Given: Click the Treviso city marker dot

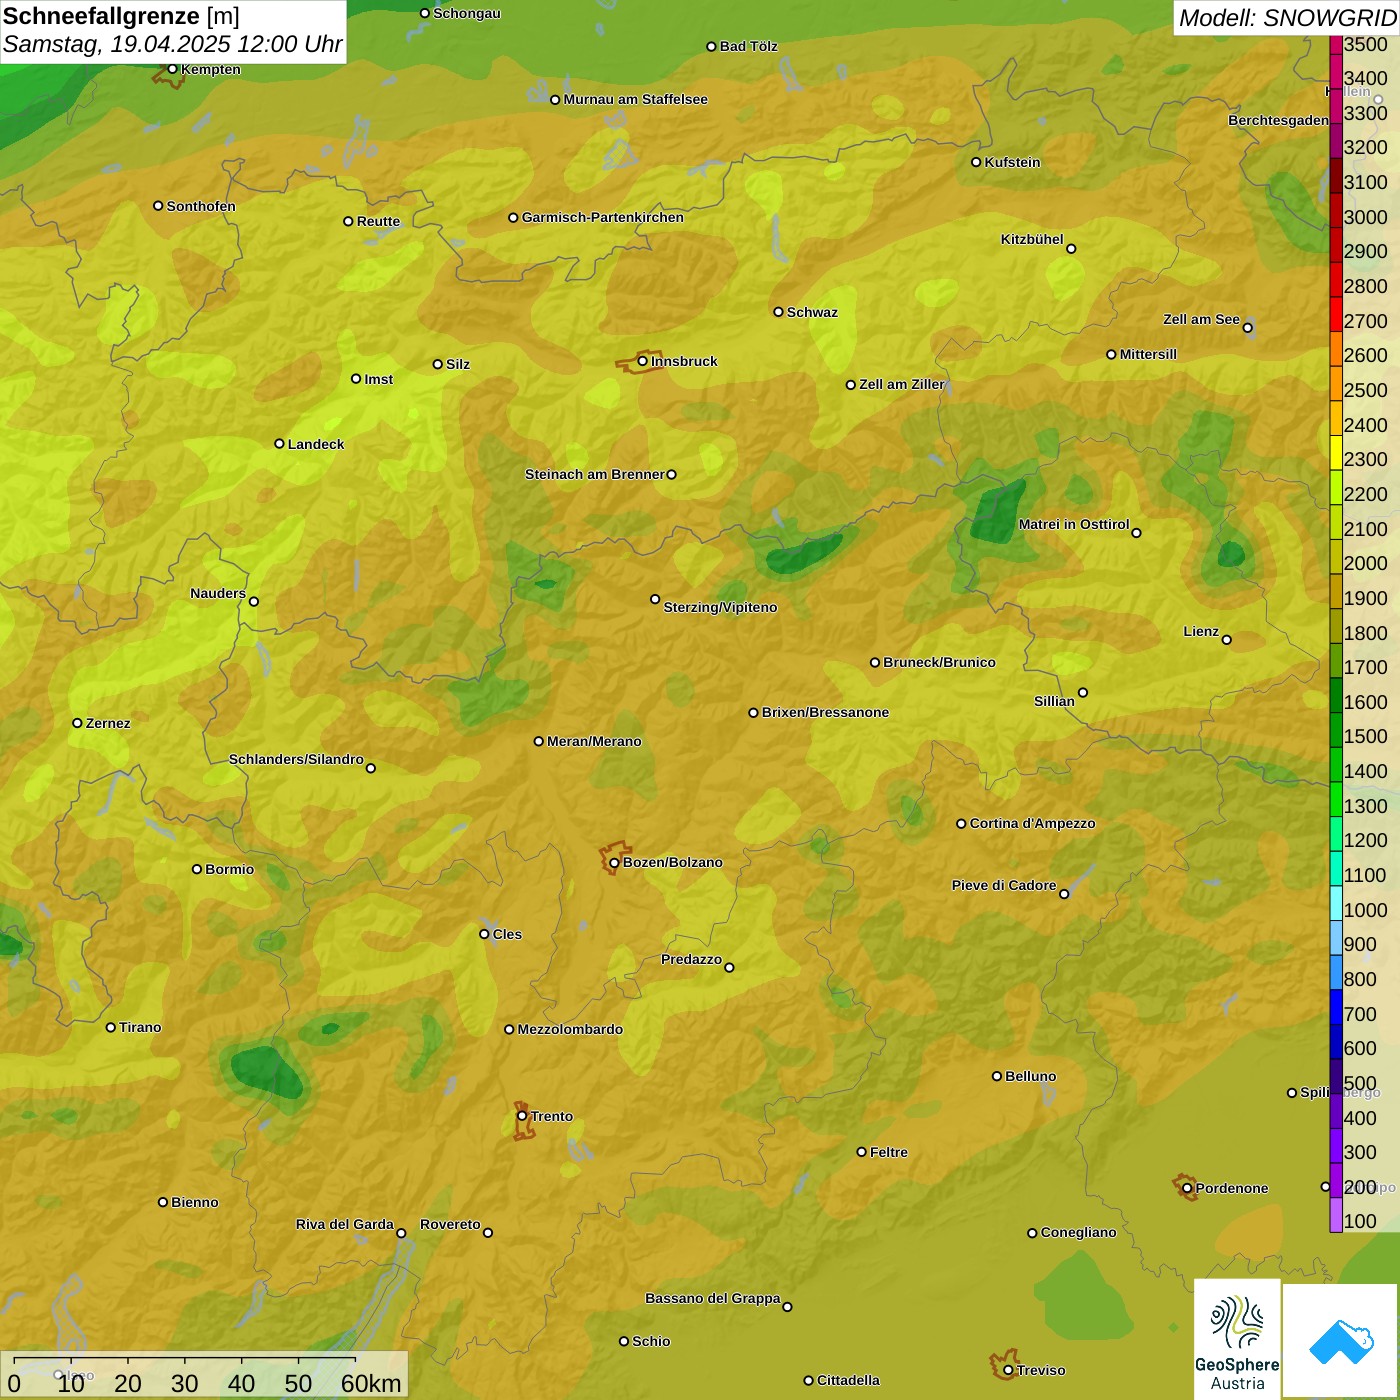Looking at the screenshot, I should point(1008,1370).
